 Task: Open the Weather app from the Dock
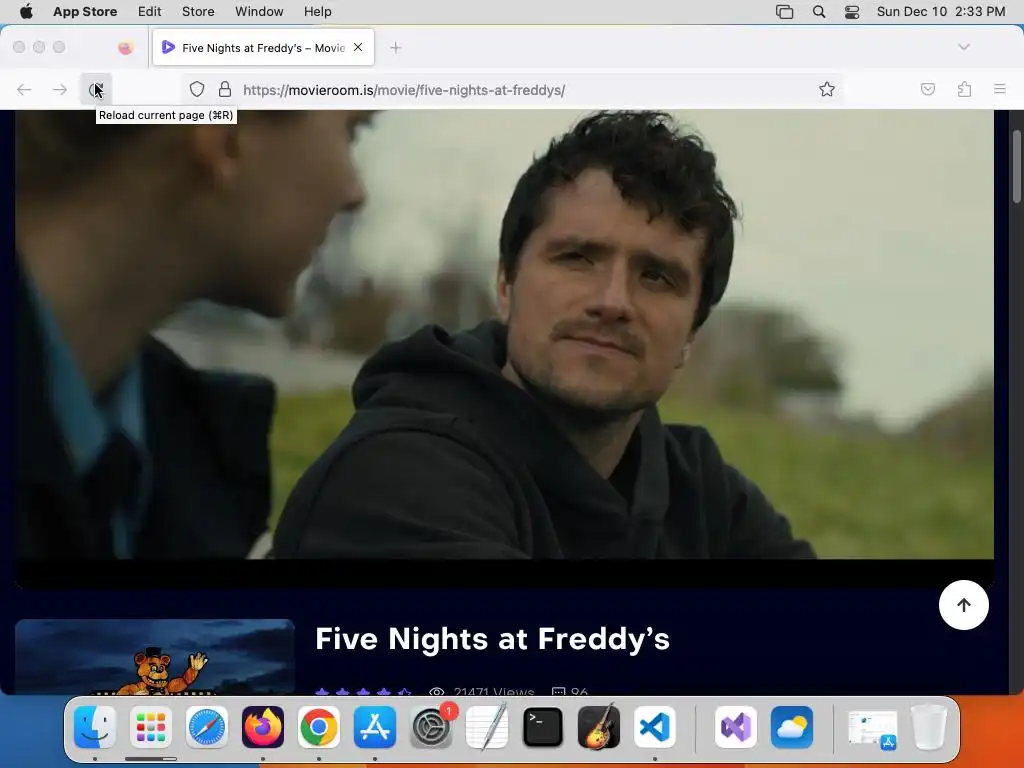coord(792,727)
